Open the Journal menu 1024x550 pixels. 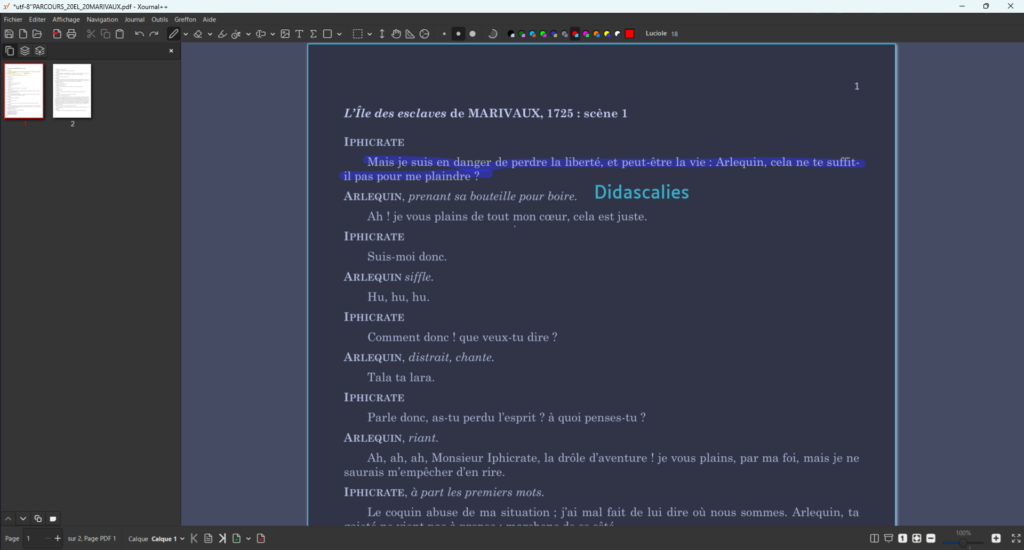point(135,20)
